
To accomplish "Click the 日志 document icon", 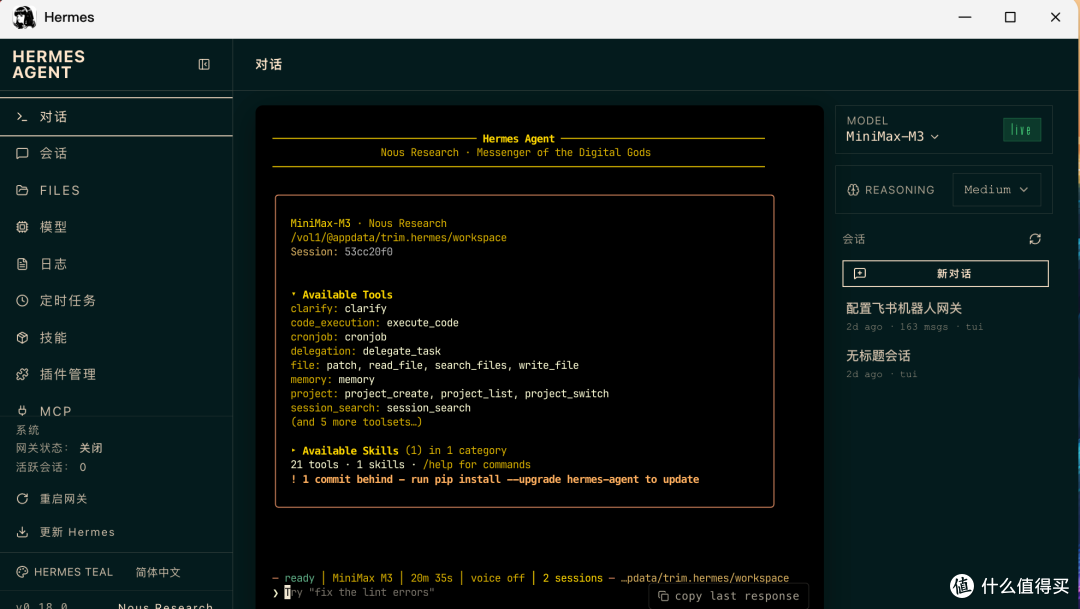I will pyautogui.click(x=22, y=264).
